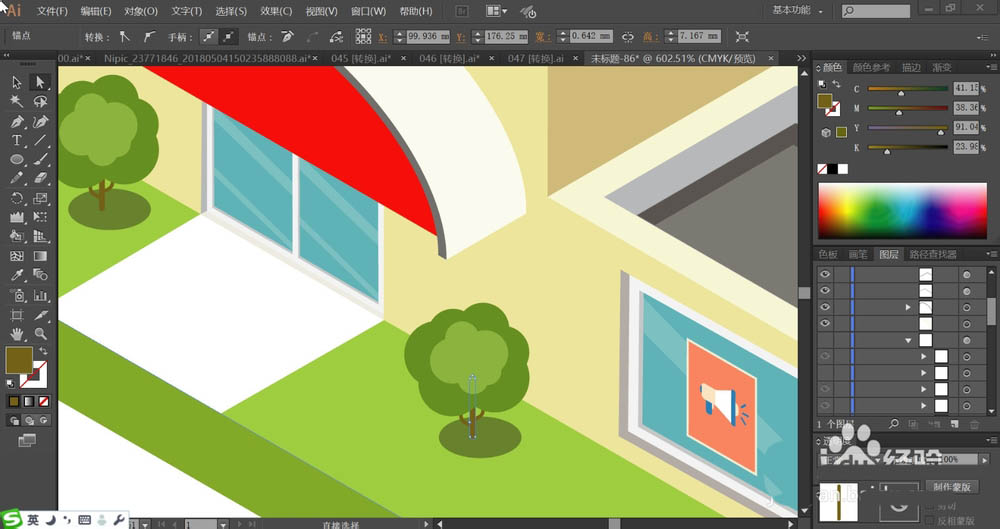The height and width of the screenshot is (529, 1000).
Task: Click the X coordinate input field
Action: (428, 36)
